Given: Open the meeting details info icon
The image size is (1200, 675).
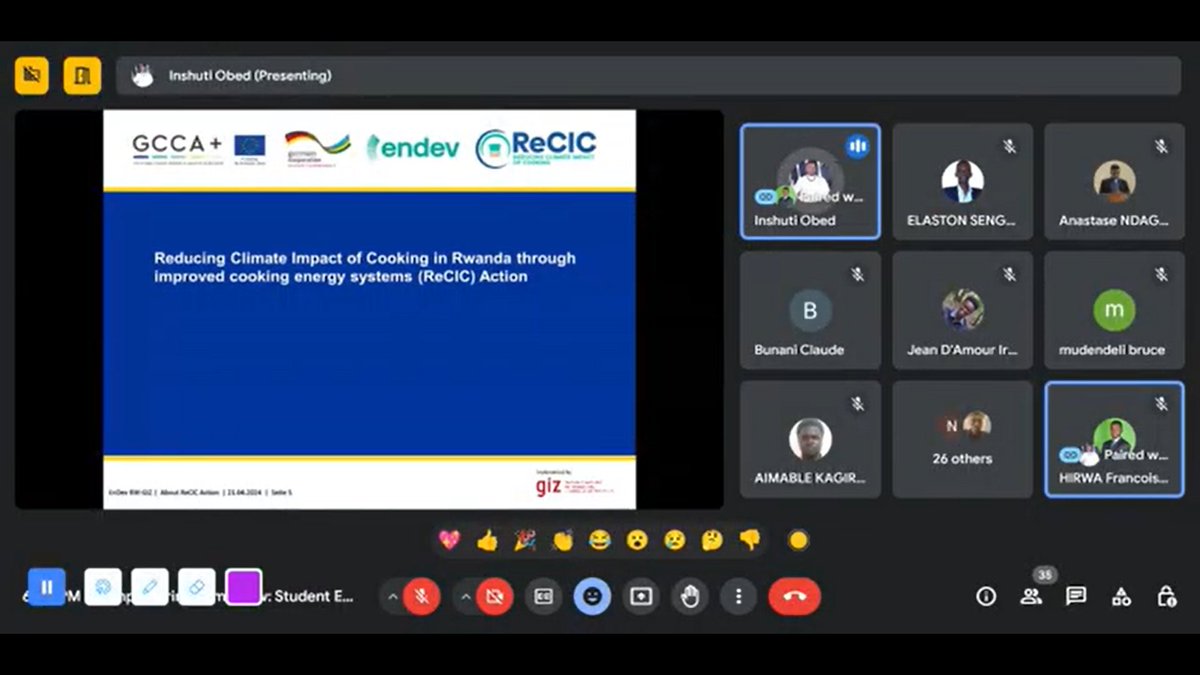Looking at the screenshot, I should [986, 596].
